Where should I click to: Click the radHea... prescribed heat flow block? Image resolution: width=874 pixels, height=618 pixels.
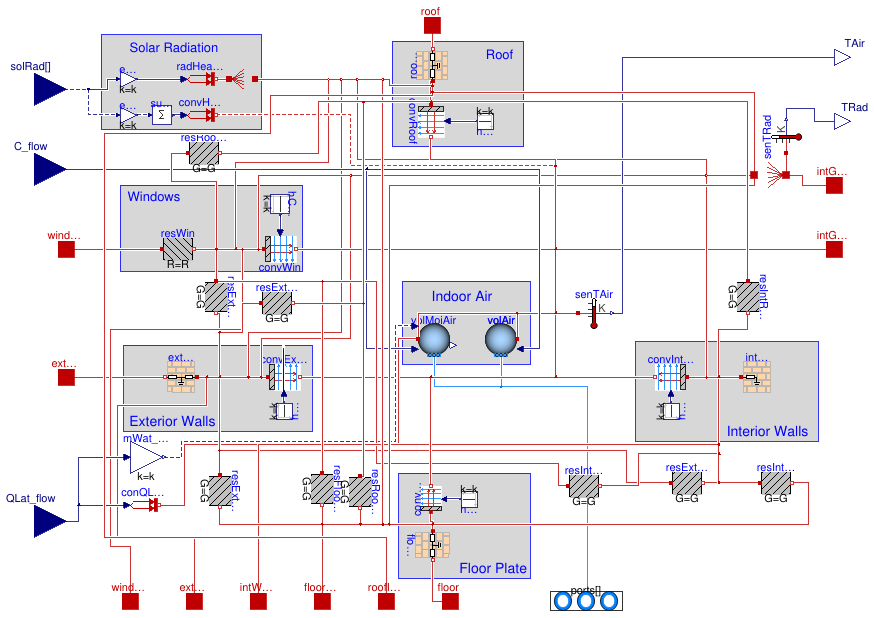203,79
